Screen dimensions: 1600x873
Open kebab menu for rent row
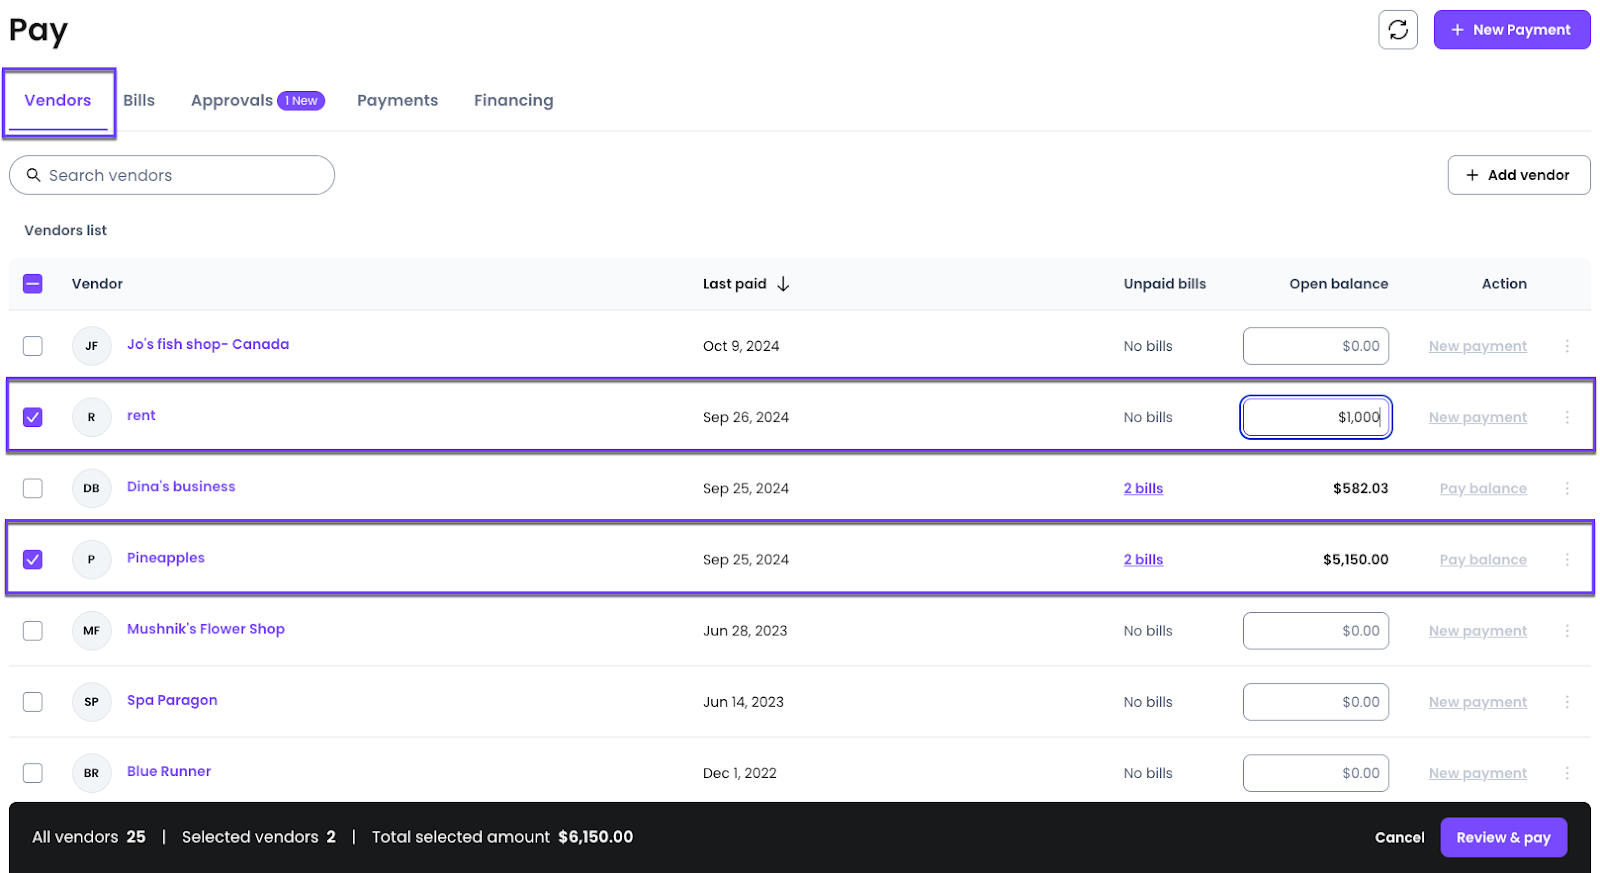(x=1567, y=417)
